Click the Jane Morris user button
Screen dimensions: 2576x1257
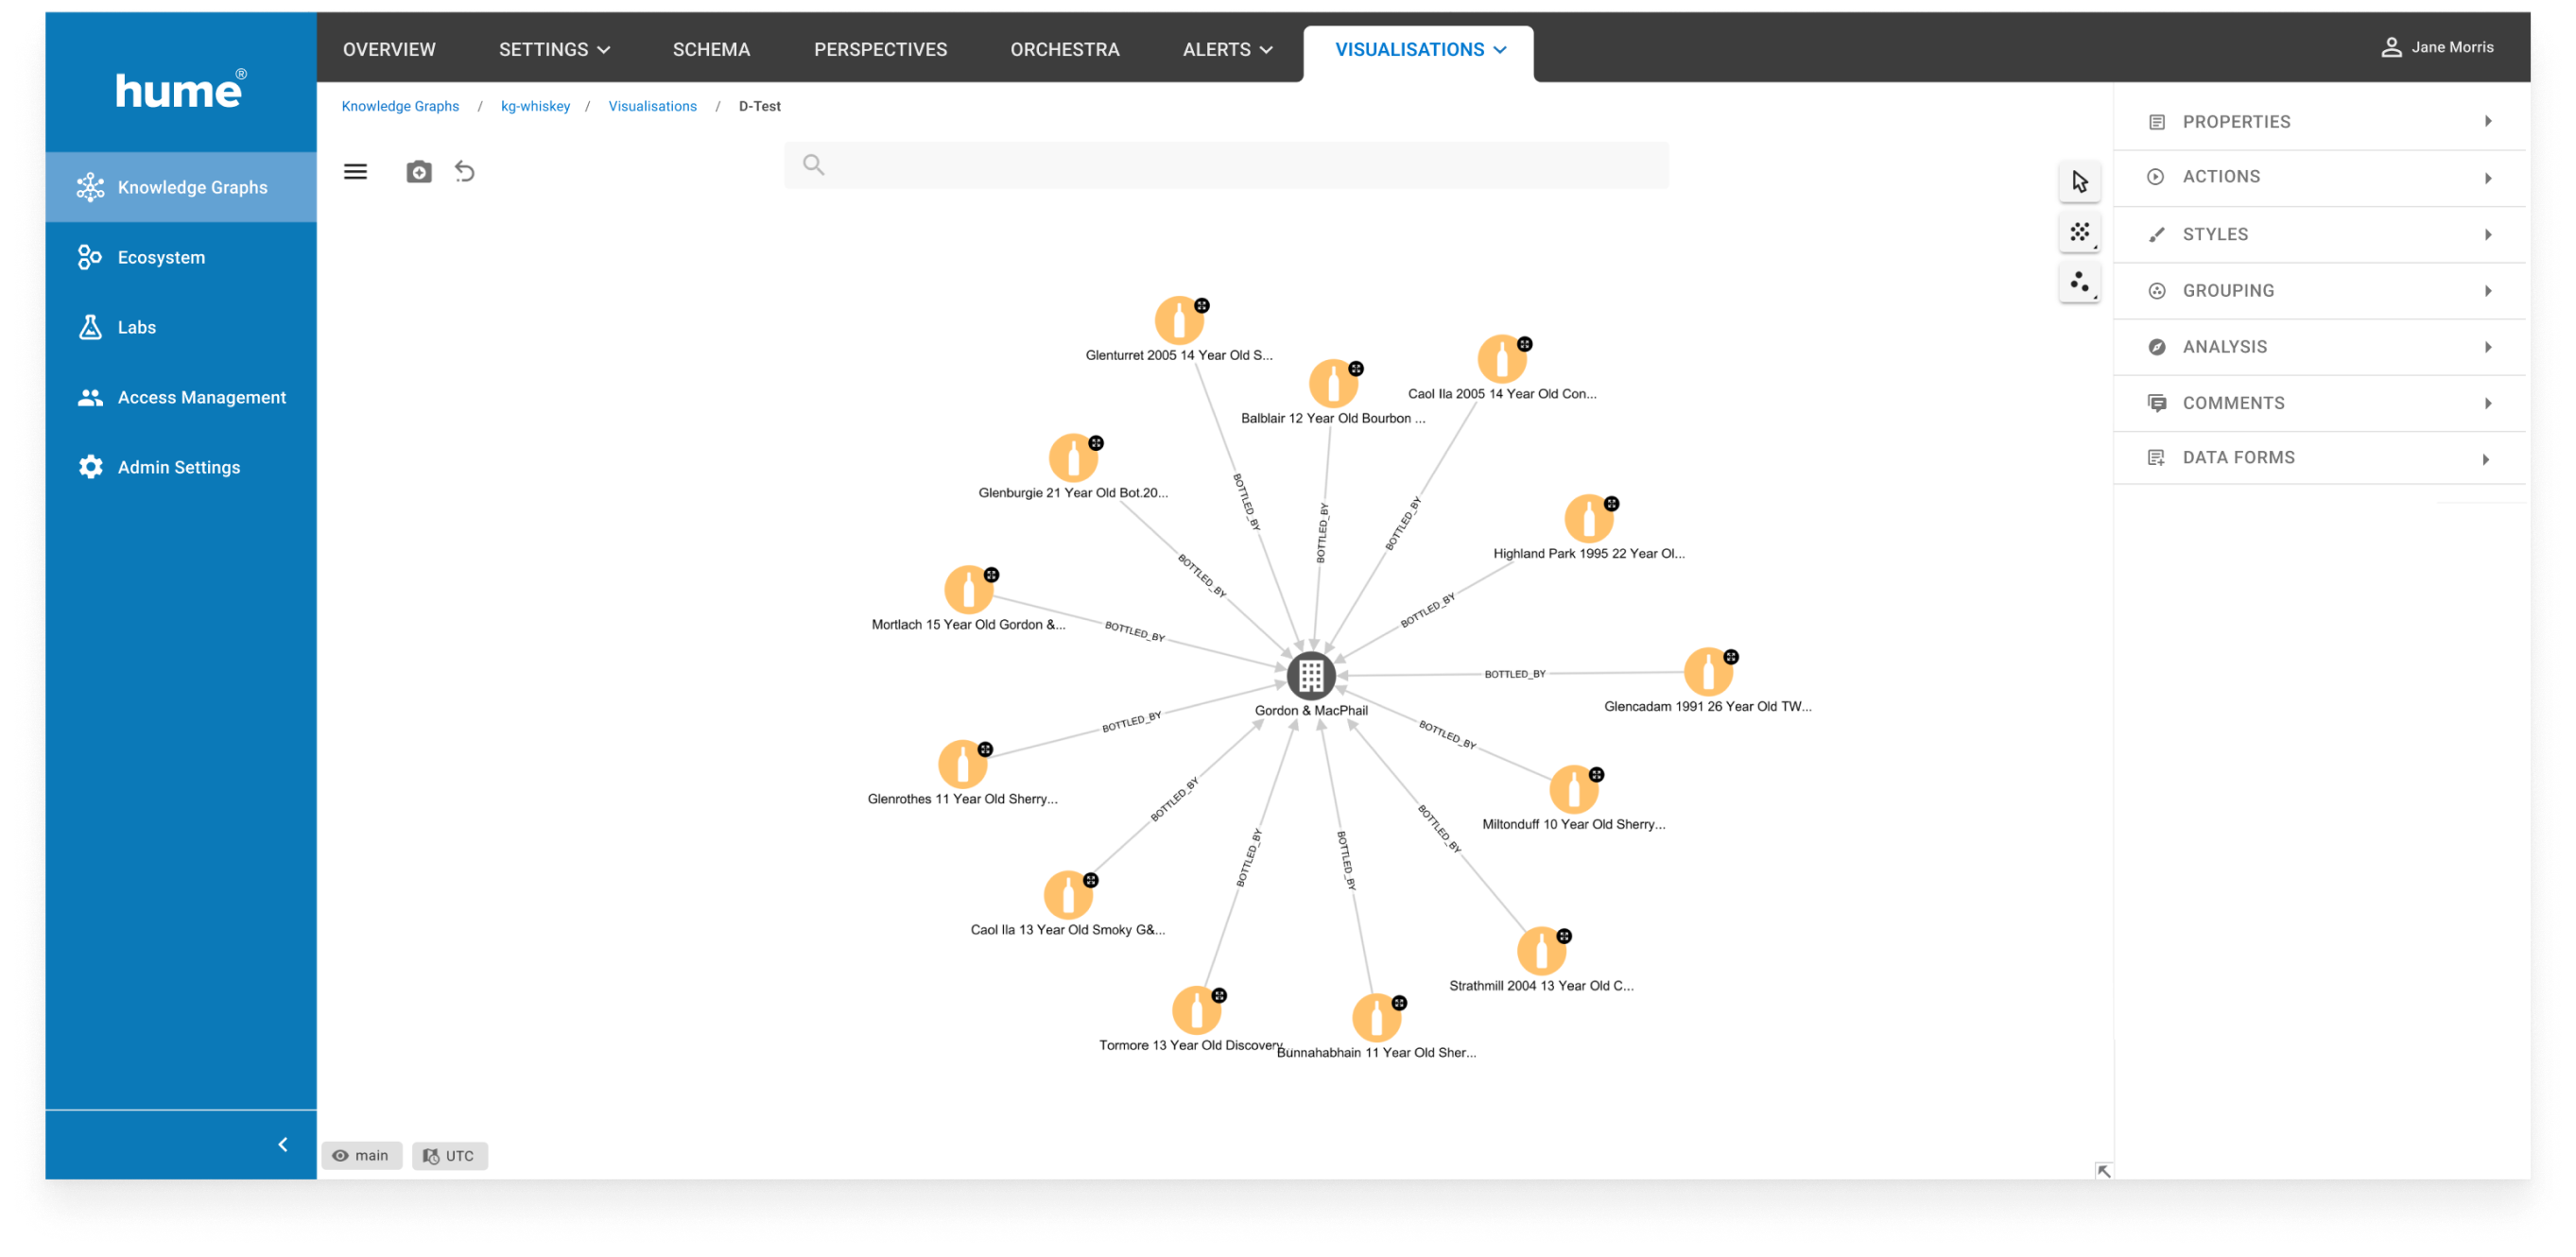2437,47
